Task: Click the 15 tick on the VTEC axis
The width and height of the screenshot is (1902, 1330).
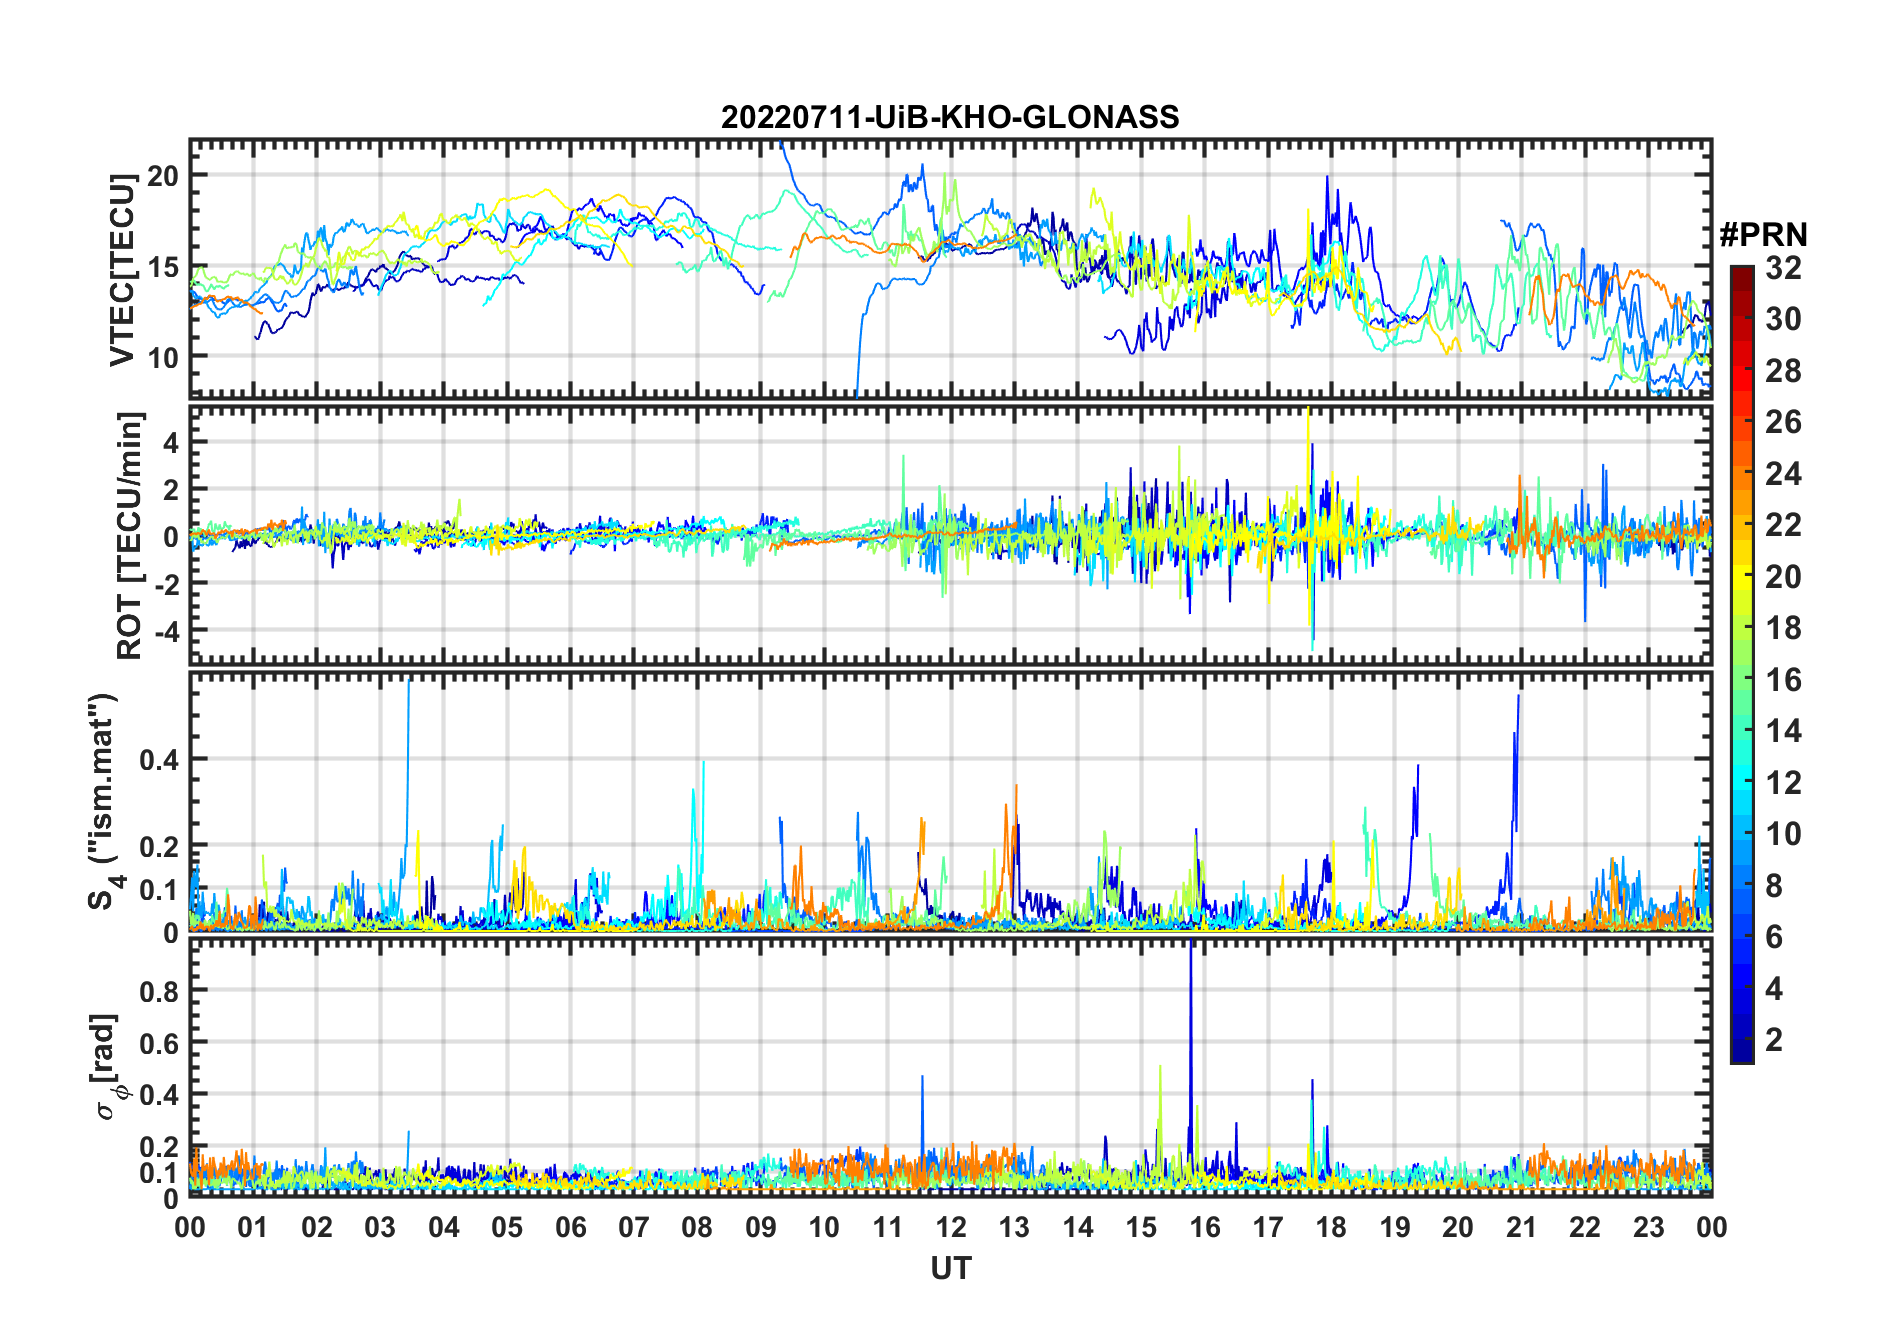Action: pyautogui.click(x=163, y=267)
